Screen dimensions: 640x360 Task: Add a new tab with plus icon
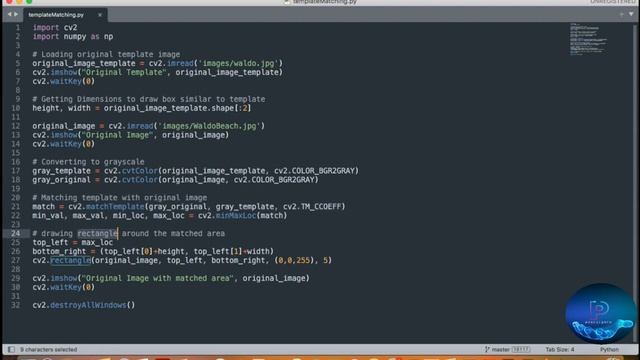621,14
